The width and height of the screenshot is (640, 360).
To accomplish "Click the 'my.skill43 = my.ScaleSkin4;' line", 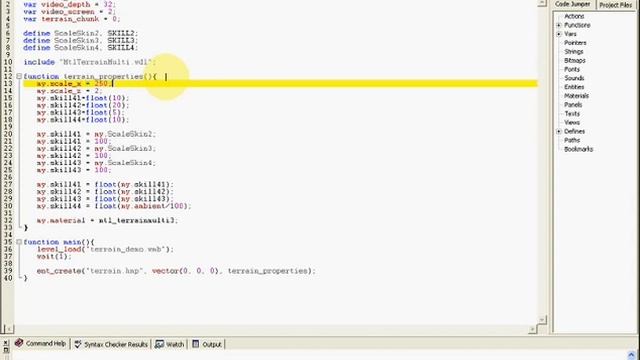I will [x=96, y=163].
